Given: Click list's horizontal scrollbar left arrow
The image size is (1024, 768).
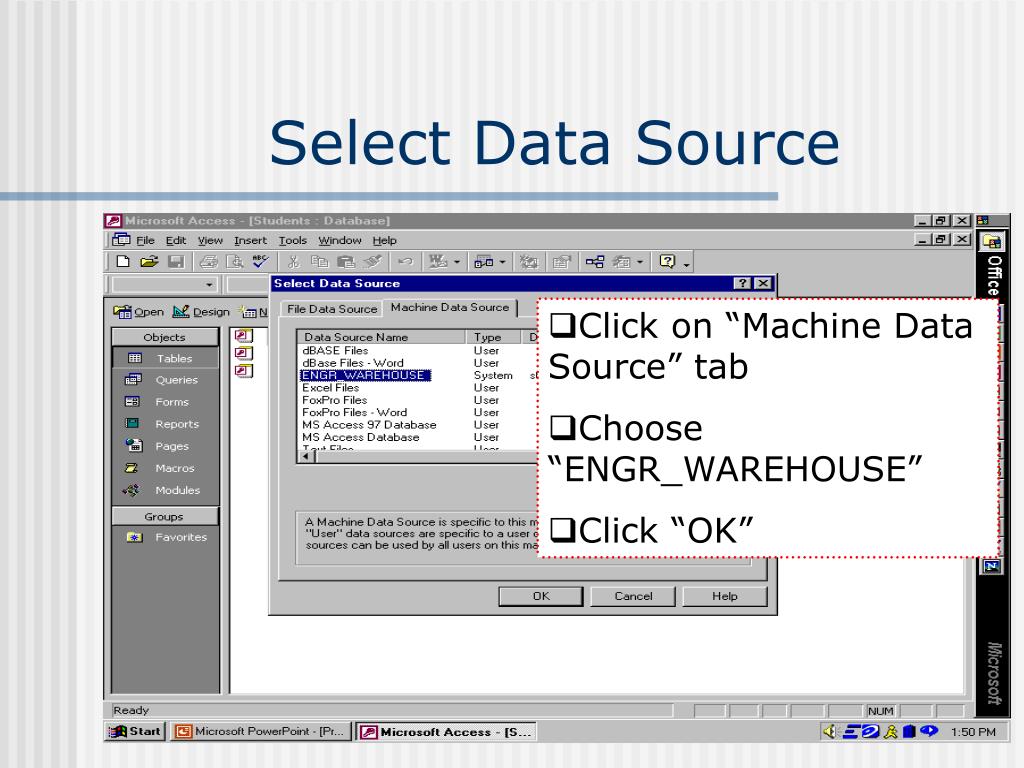Looking at the screenshot, I should pos(306,456).
